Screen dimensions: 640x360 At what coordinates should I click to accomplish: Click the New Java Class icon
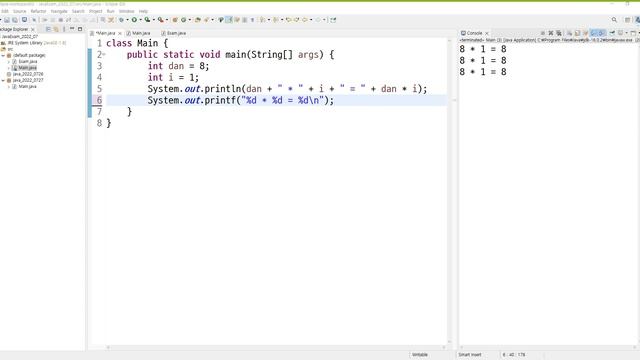coord(184,20)
